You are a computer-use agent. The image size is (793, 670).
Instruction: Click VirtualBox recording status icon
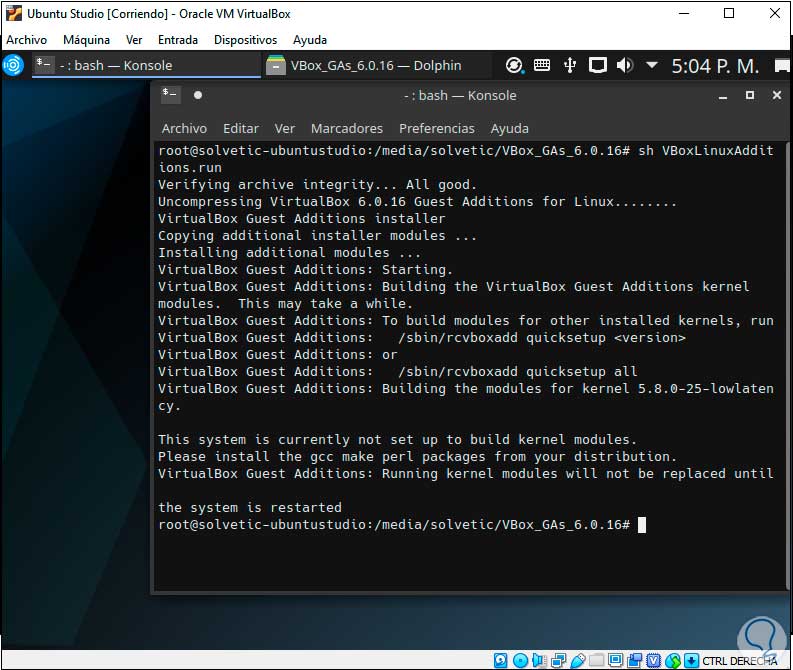(x=634, y=660)
